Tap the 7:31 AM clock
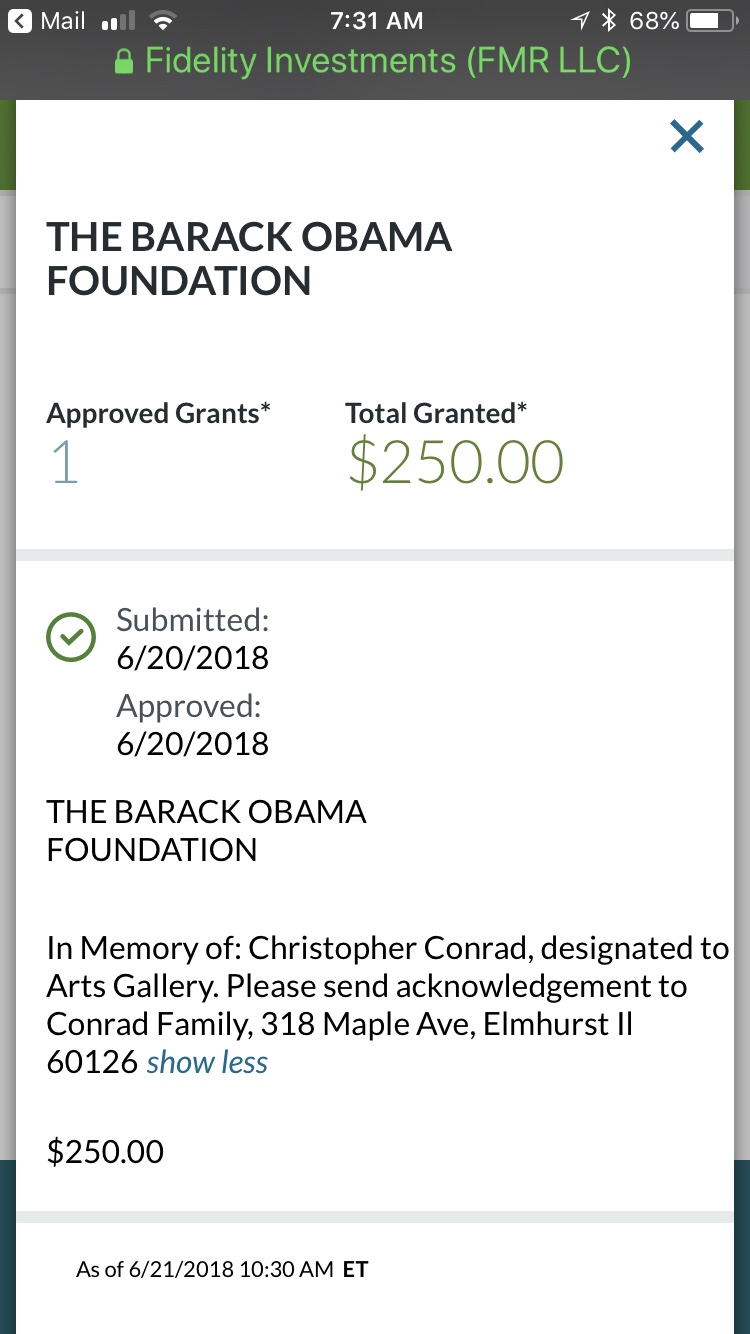750x1334 pixels. point(376,21)
